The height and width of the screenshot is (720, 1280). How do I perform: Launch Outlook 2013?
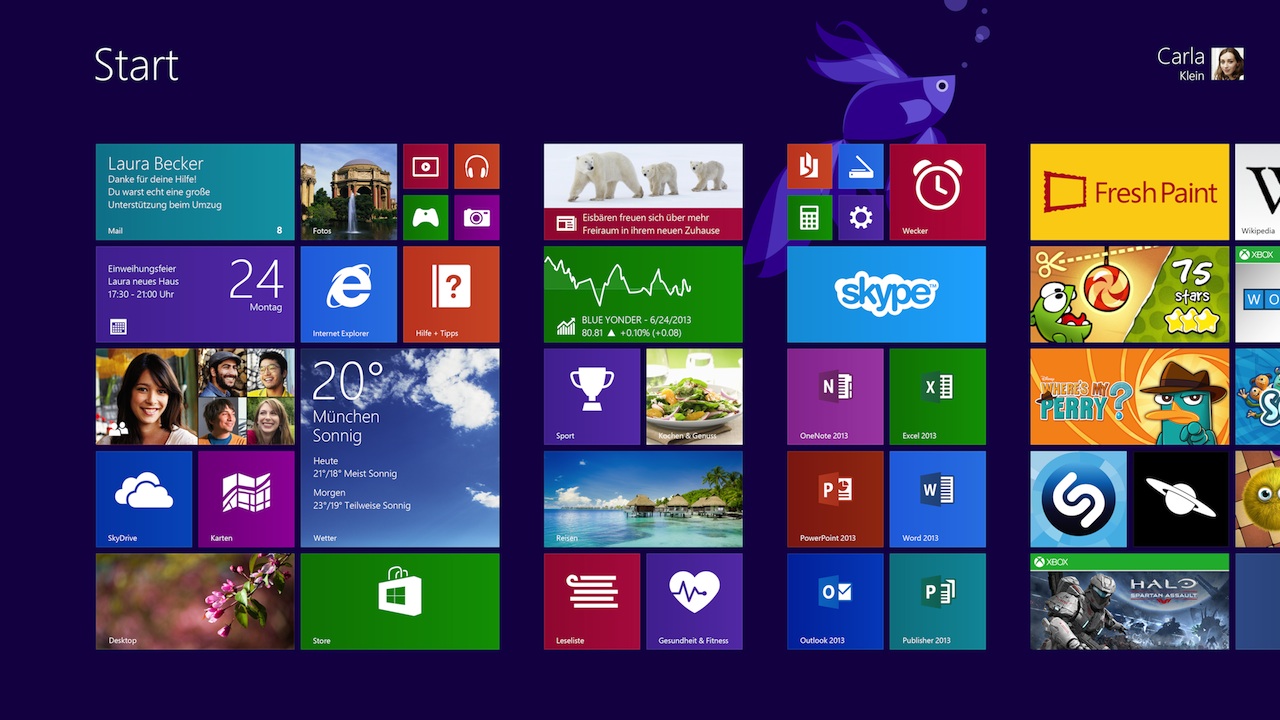click(835, 602)
